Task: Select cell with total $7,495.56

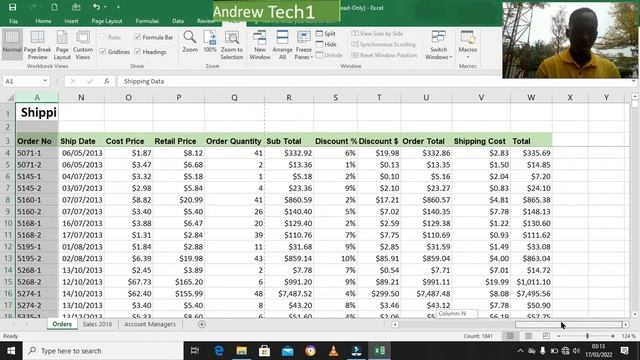Action: pyautogui.click(x=531, y=293)
